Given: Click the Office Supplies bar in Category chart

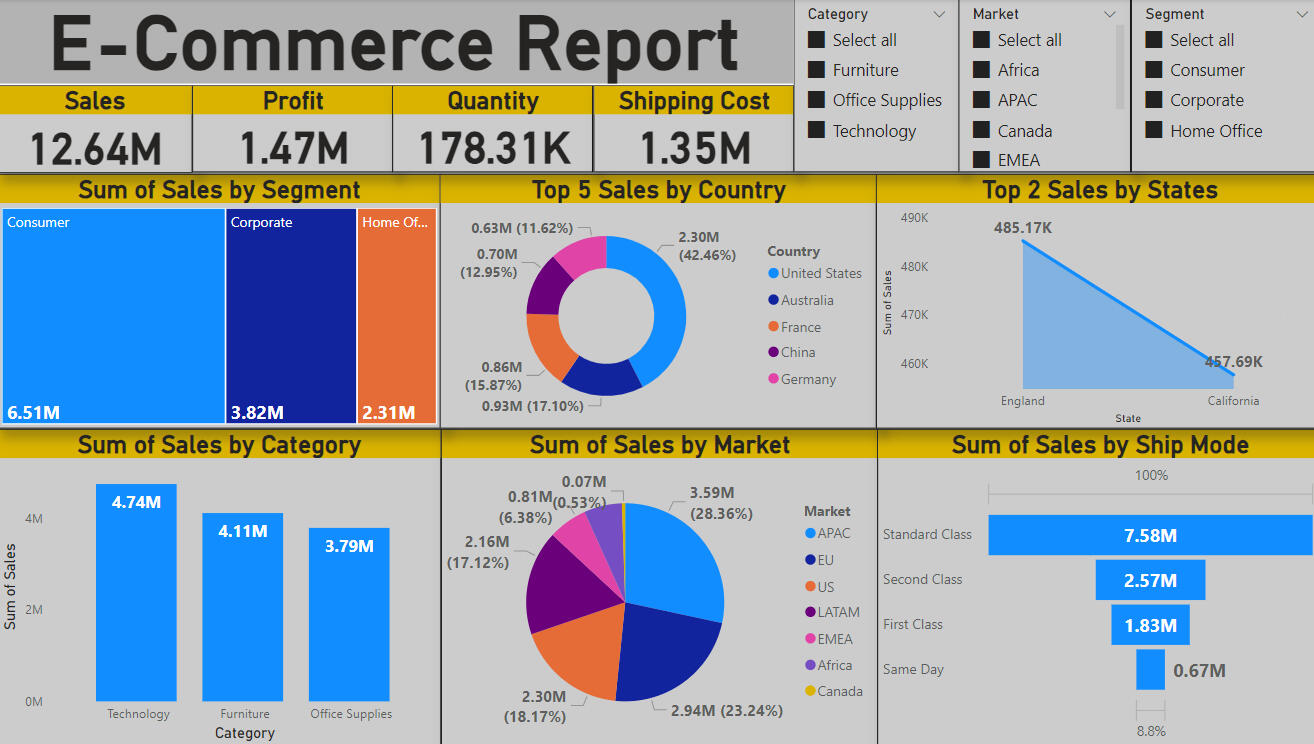Looking at the screenshot, I should coord(349,614).
